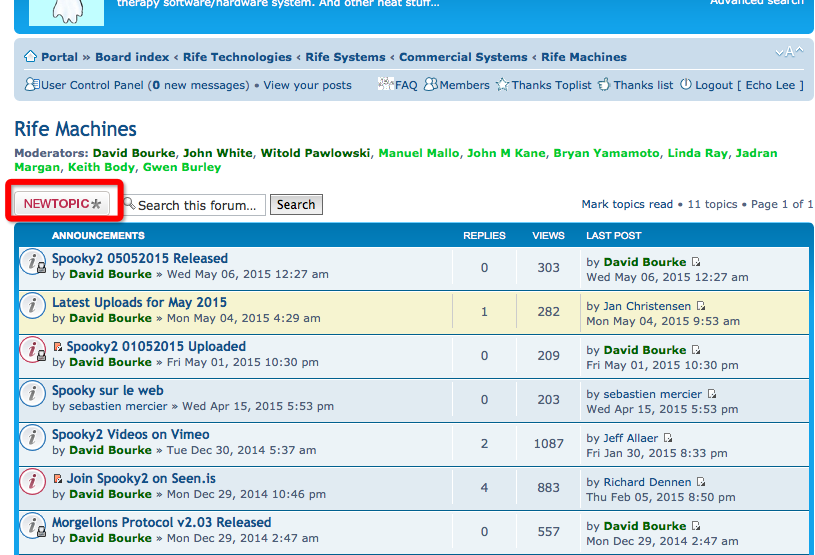
Task: Open moderator Gwen Burley profile
Action: click(x=181, y=167)
